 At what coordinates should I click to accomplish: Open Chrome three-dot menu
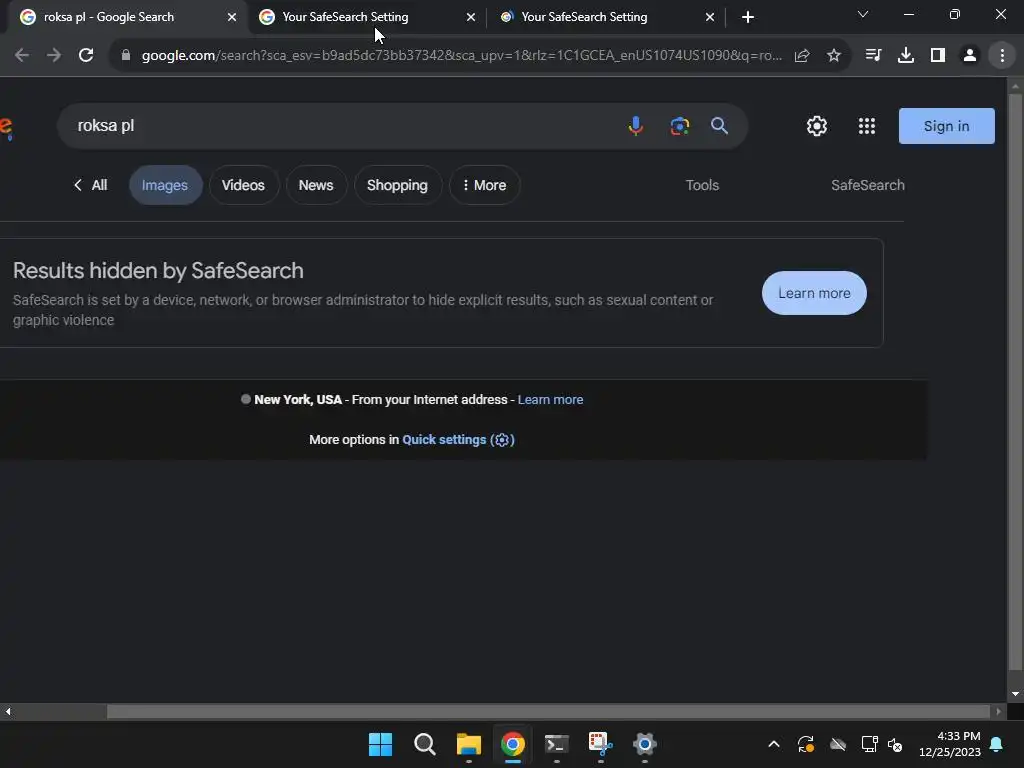[1002, 56]
